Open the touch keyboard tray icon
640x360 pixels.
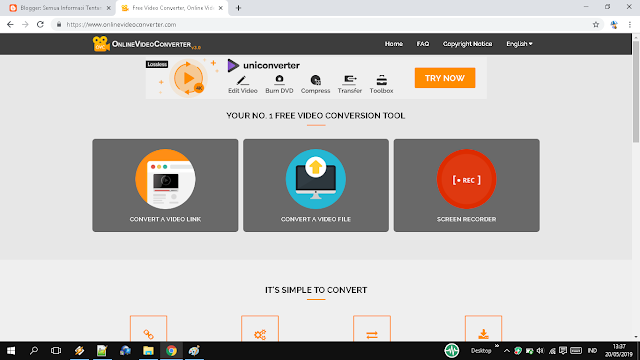576,351
